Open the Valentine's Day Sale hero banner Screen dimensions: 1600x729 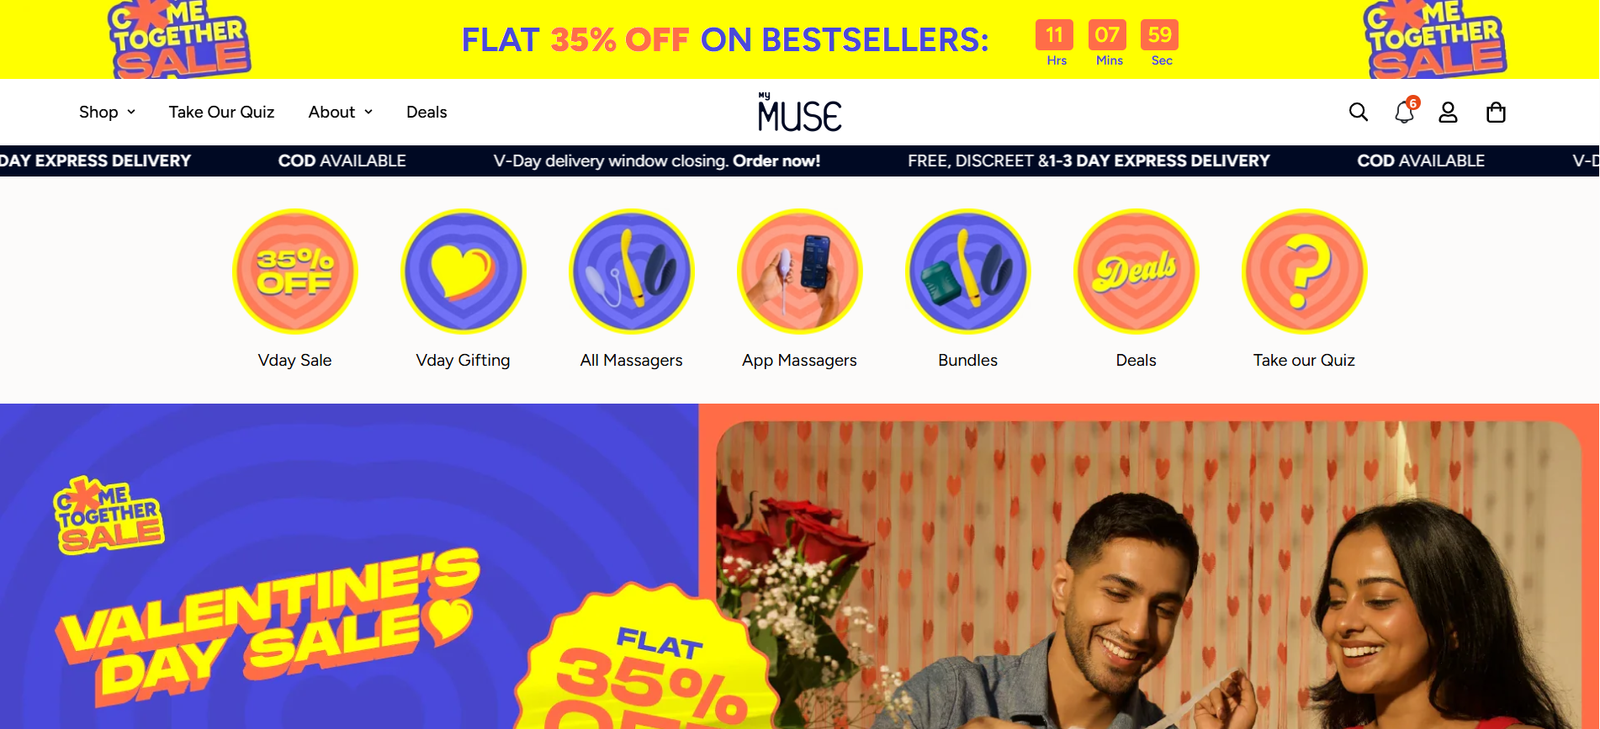pos(800,566)
